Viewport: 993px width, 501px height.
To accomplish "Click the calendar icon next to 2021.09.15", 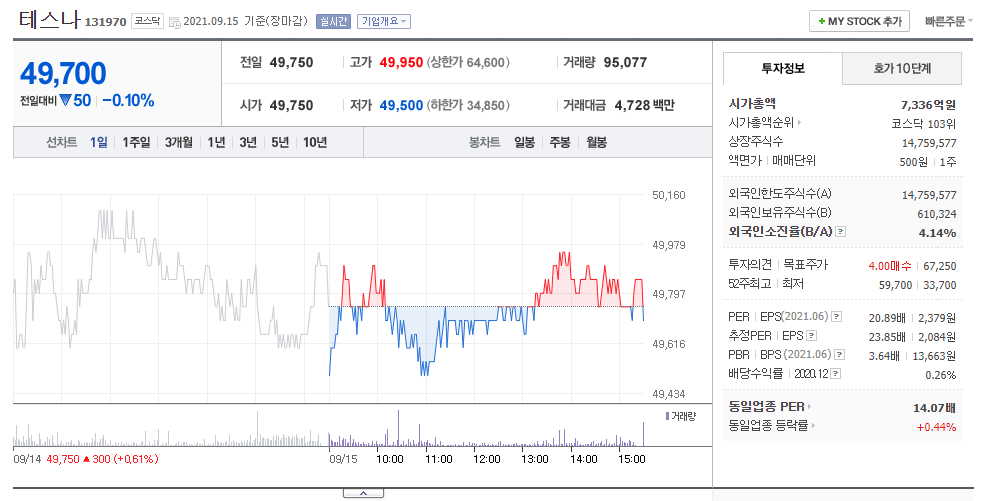I will 174,23.
